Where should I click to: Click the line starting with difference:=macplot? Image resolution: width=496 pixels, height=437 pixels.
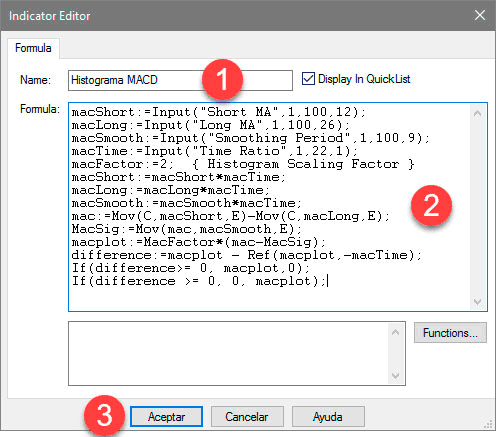point(247,255)
